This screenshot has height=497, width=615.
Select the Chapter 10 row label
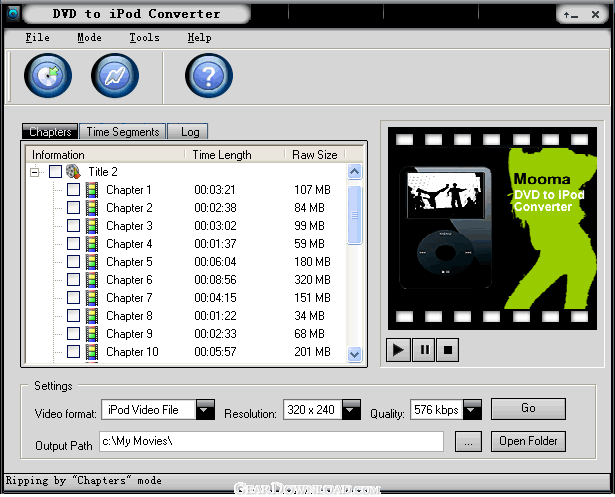click(132, 352)
